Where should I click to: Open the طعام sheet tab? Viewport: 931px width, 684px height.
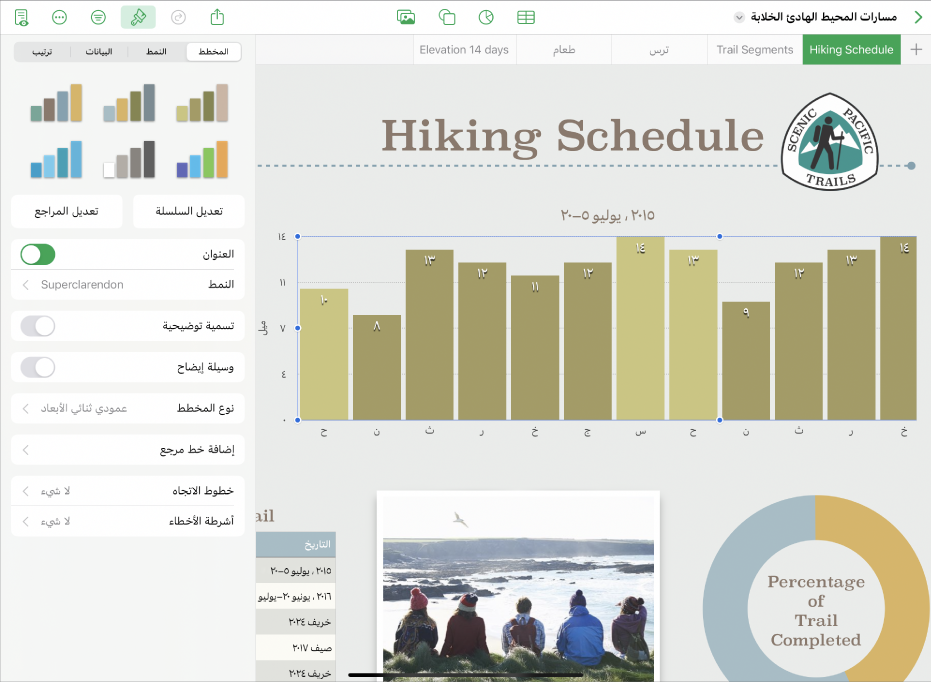[564, 50]
